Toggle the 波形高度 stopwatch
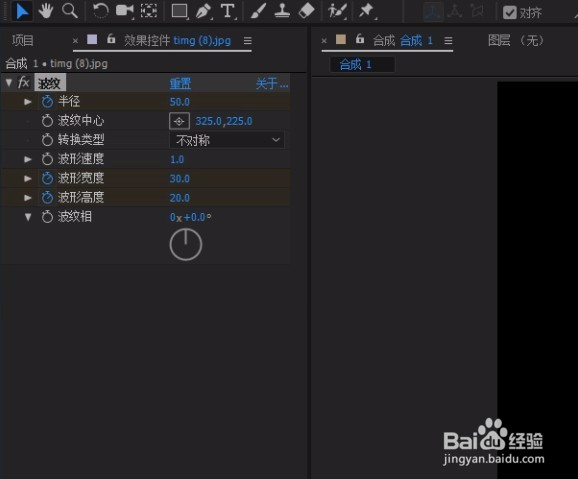 click(x=47, y=198)
